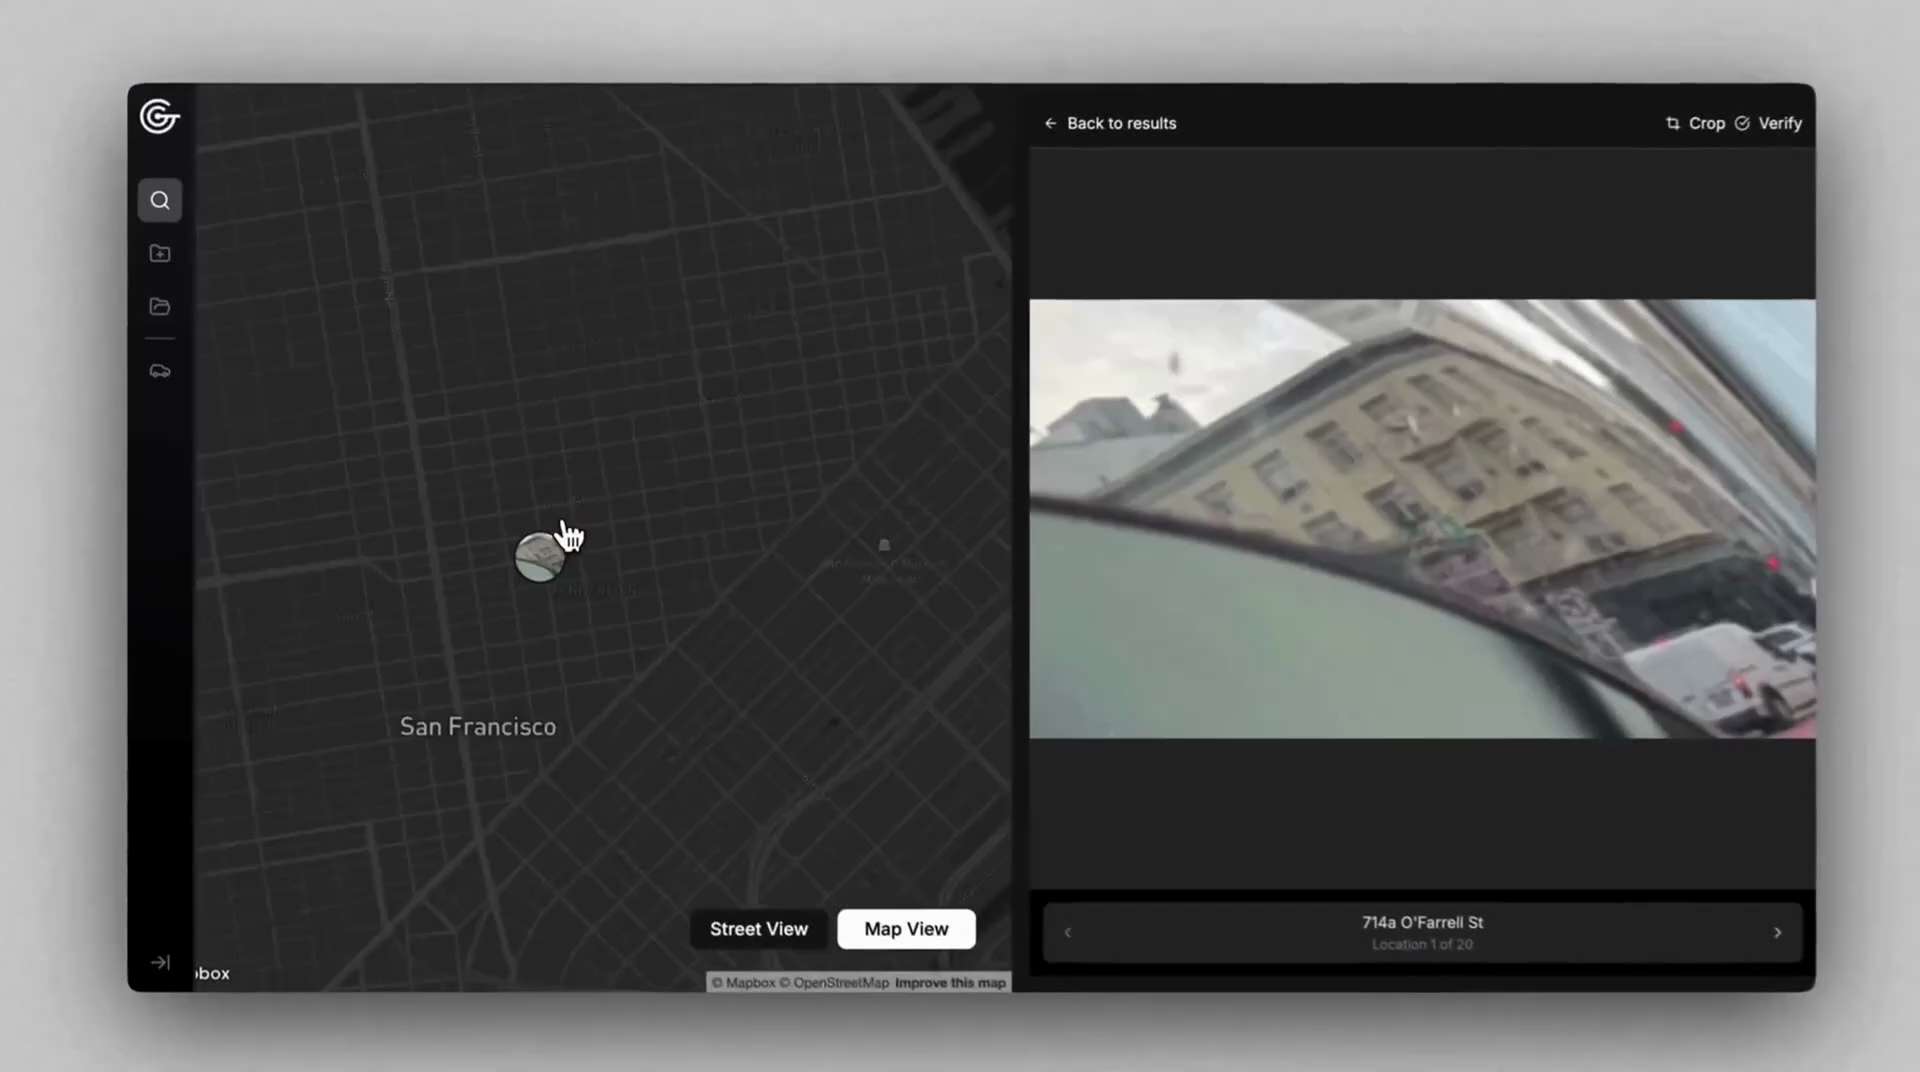
Task: Click the Improve this map link
Action: click(950, 983)
